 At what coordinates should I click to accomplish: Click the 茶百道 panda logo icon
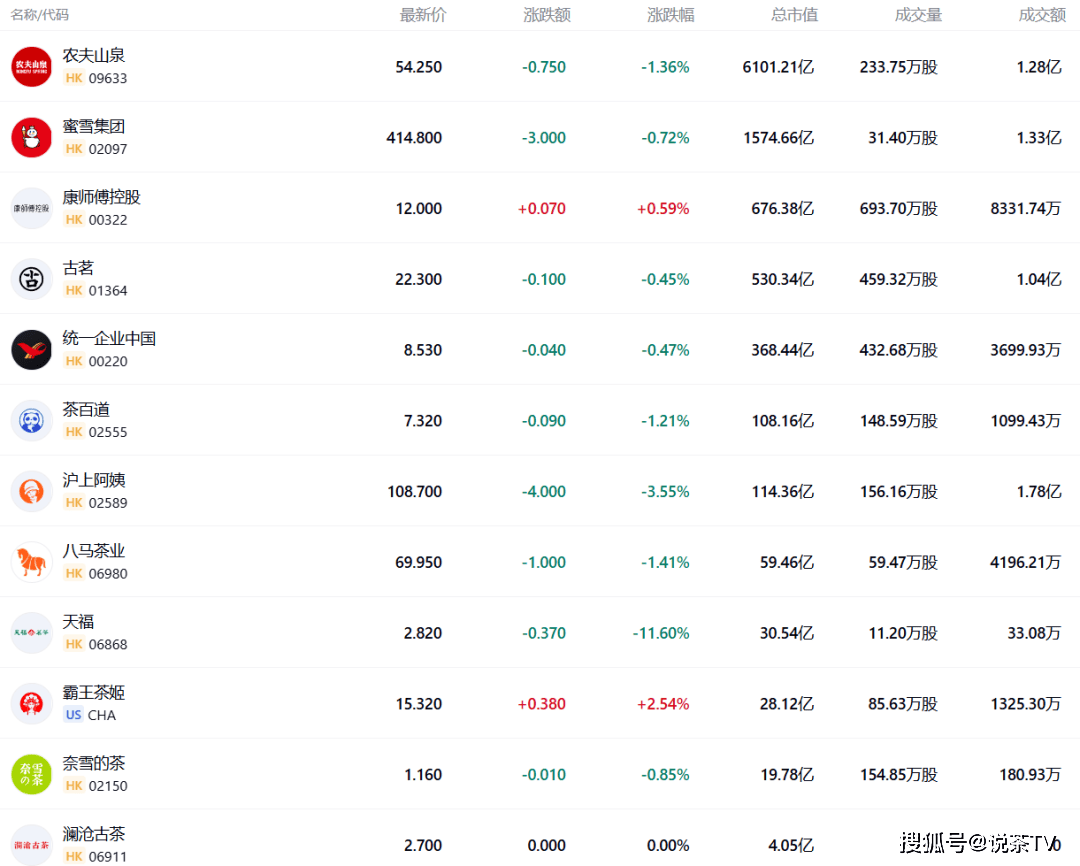pyautogui.click(x=31, y=421)
